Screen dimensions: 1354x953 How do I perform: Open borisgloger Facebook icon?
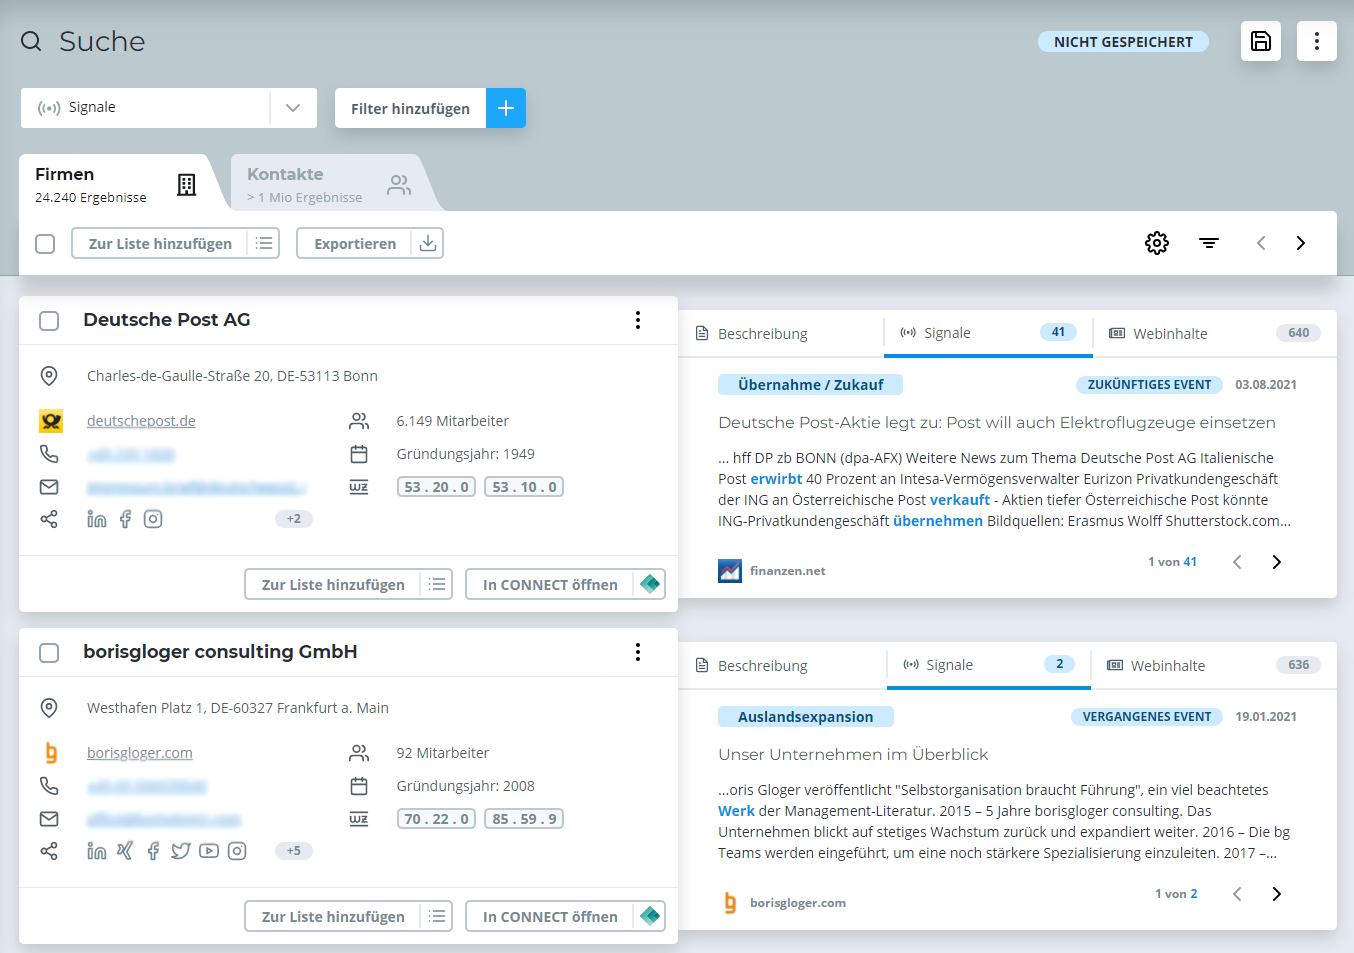[x=153, y=851]
